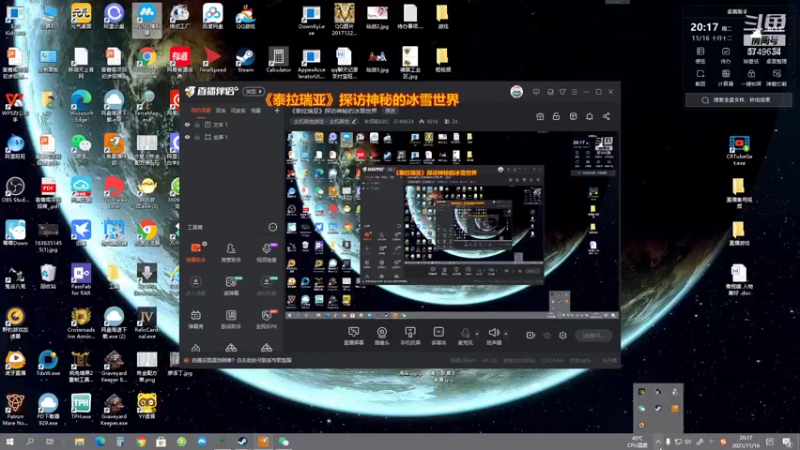Open WeChat from the taskbar
This screenshot has height=450, width=800.
[x=284, y=441]
